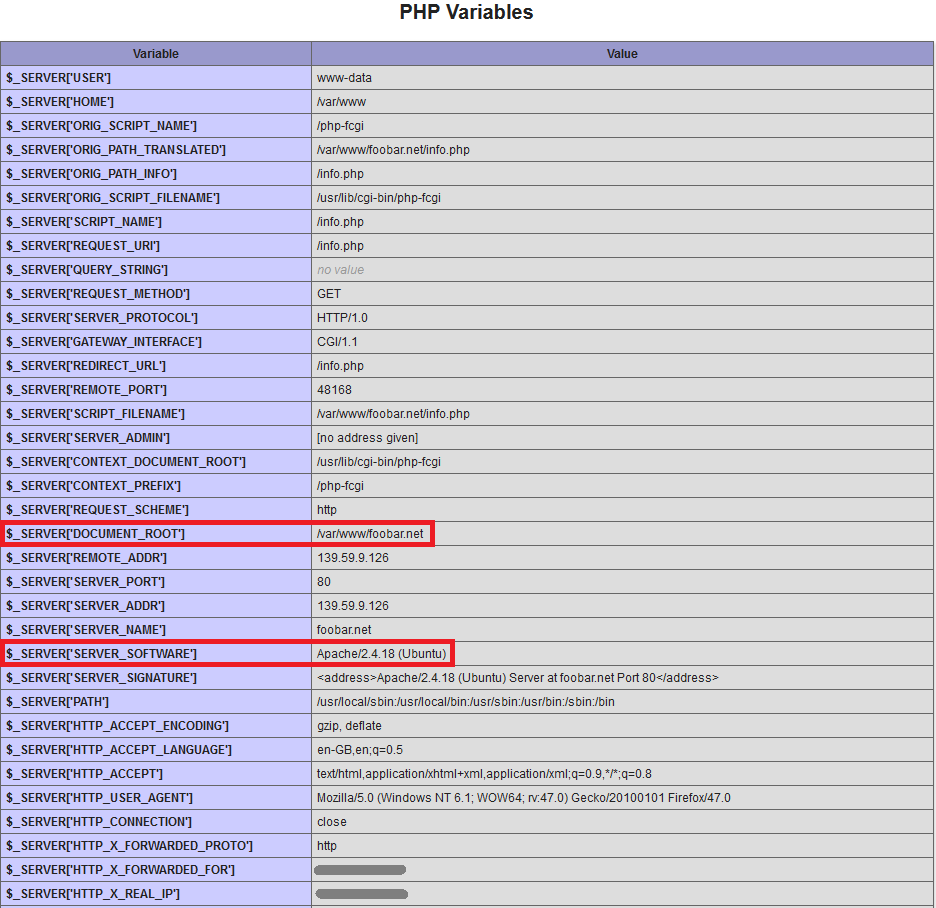The height and width of the screenshot is (908, 936).
Task: Click the HTTP_USER_AGENT variable cell
Action: pyautogui.click(x=156, y=798)
